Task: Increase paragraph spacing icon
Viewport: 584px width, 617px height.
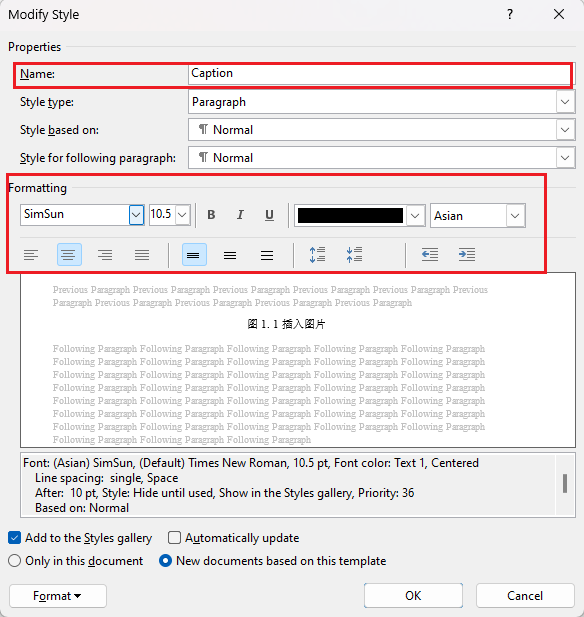Action: [317, 255]
